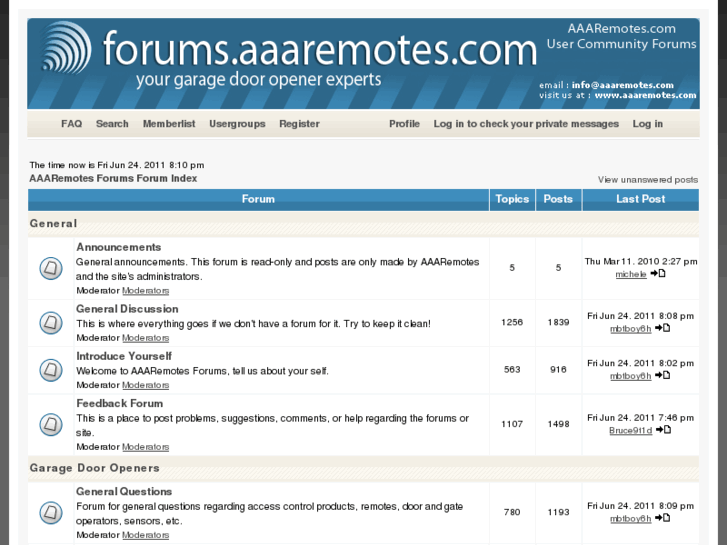Click topics count 780 for General Questions
The image size is (727, 545).
512,512
